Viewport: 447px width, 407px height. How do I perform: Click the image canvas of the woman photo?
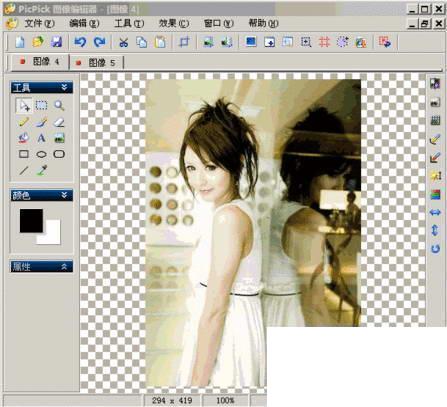point(253,233)
